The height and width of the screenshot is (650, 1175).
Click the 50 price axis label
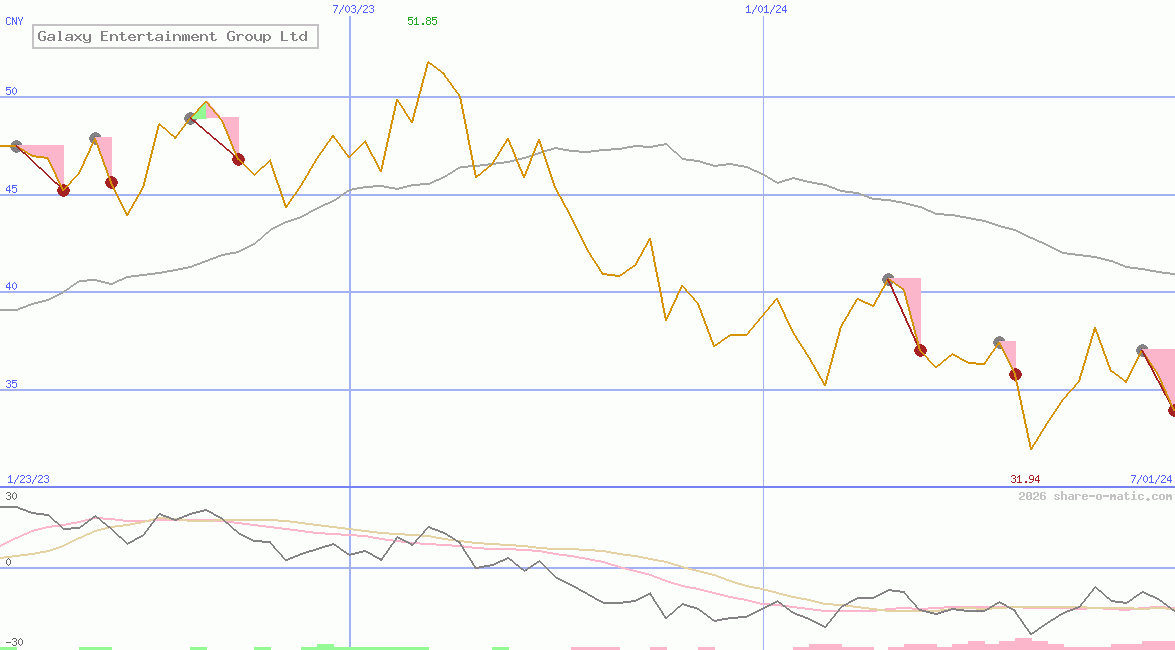(12, 92)
